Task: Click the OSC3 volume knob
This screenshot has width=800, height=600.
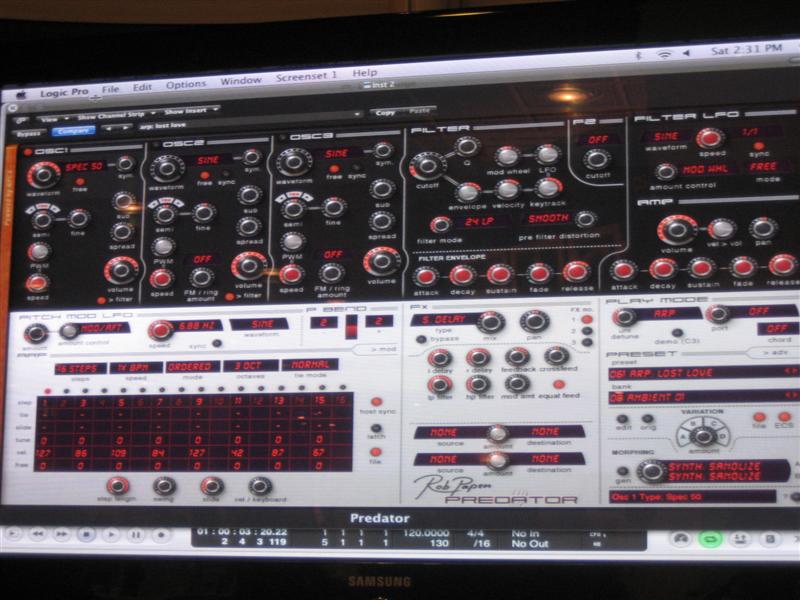Action: coord(382,261)
